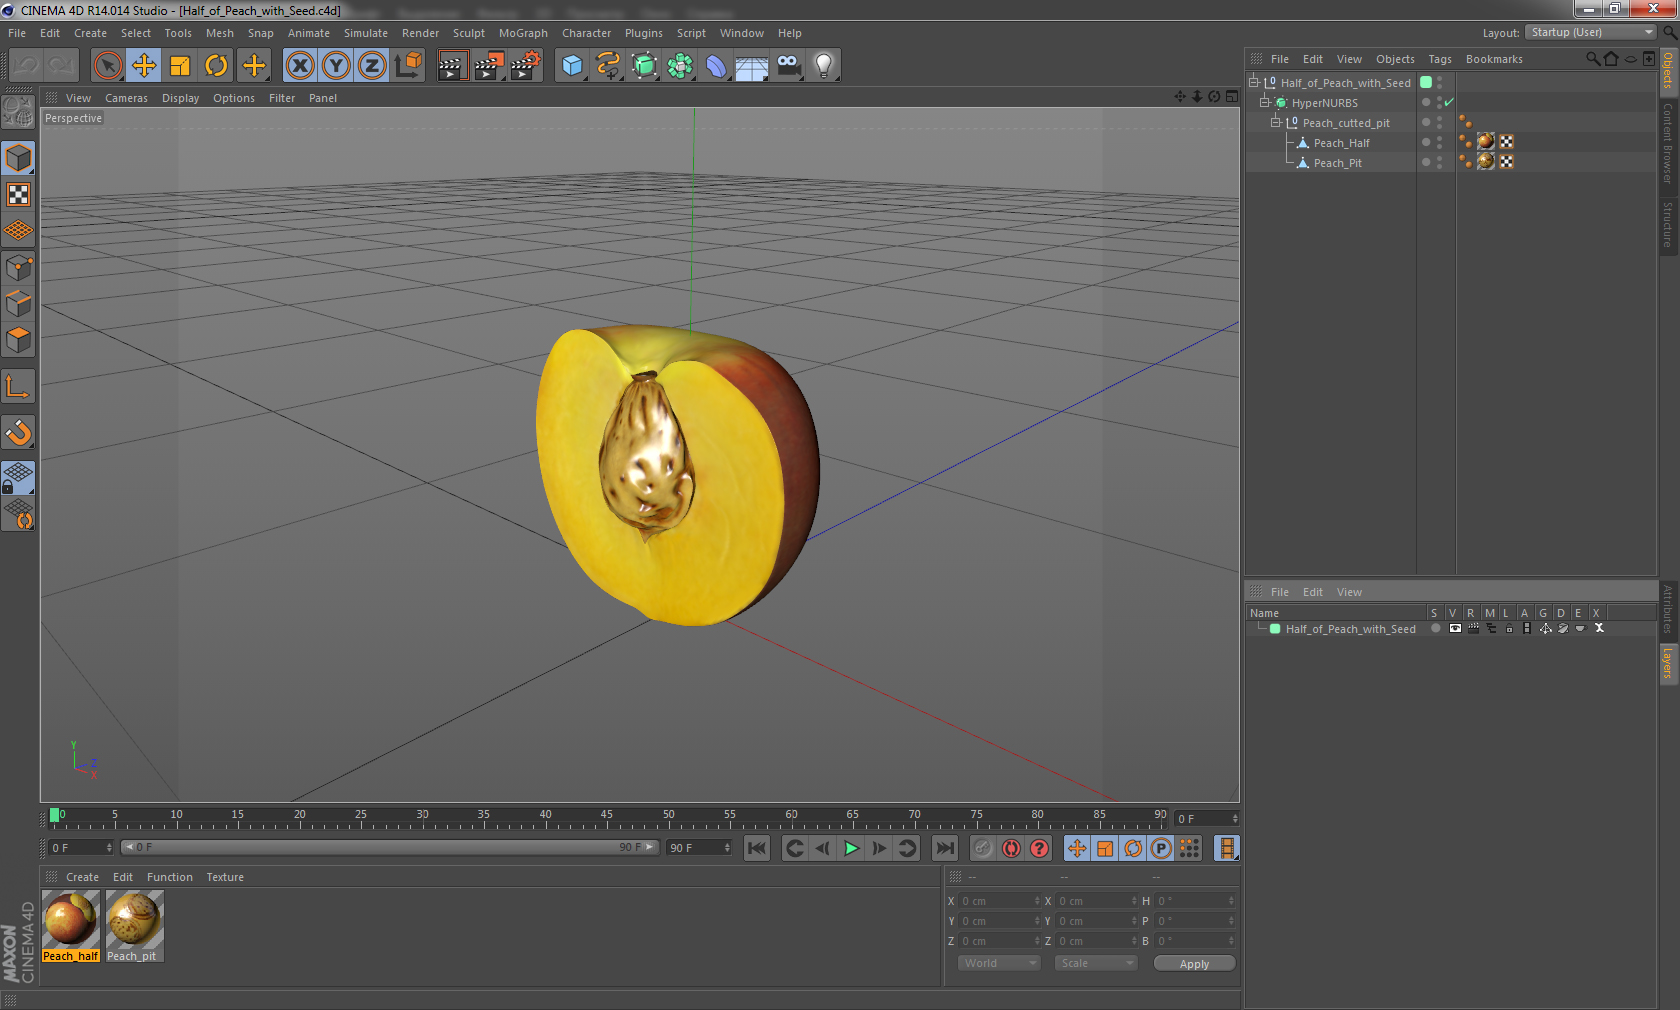Open Edit Render Settings

coord(525,66)
